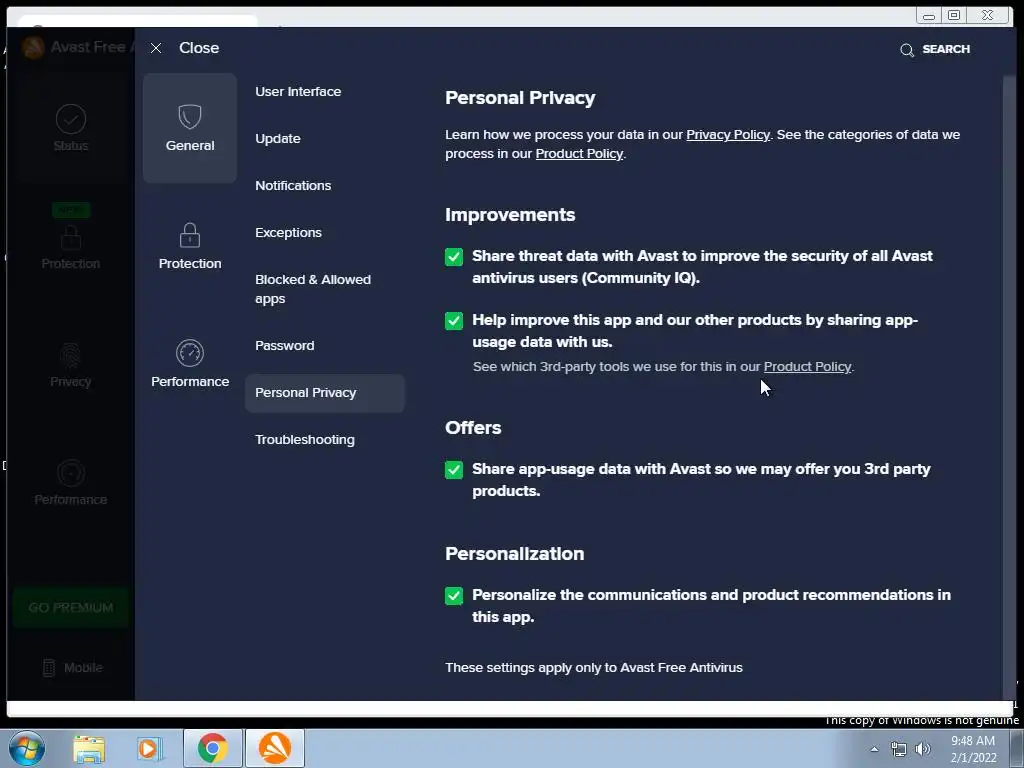Click the Personal Privacy page heading
The width and height of the screenshot is (1024, 768).
[x=520, y=98]
